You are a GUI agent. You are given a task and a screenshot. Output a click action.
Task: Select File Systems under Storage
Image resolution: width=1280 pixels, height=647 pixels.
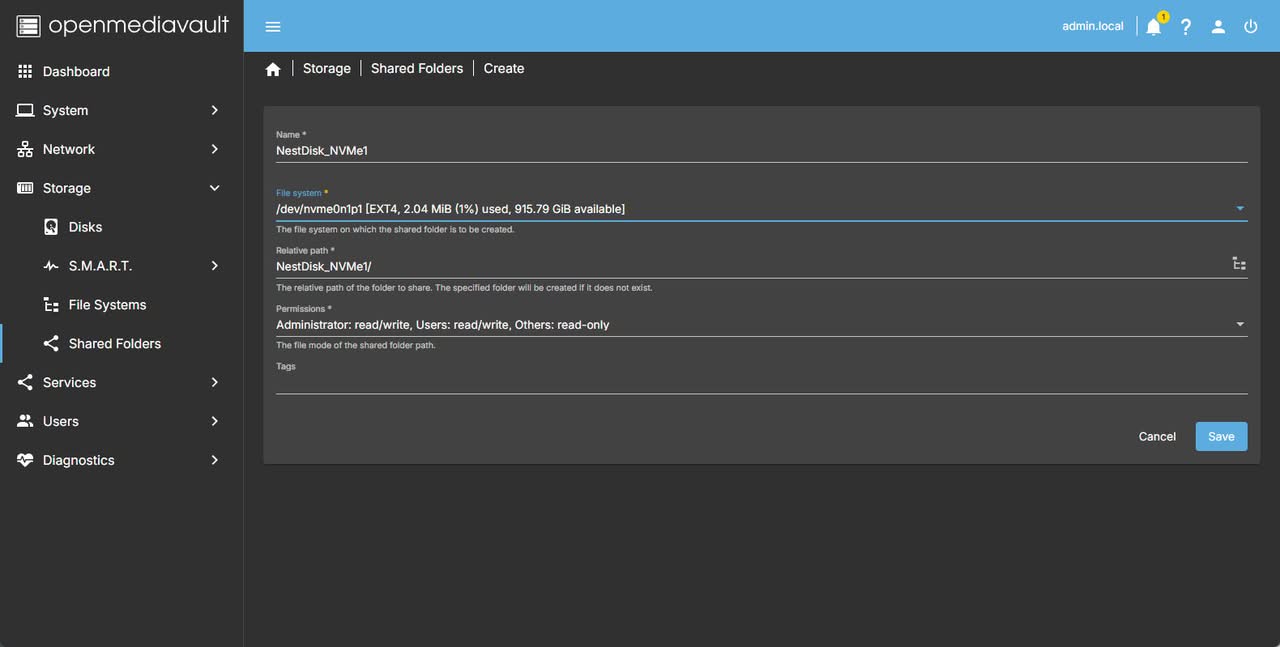[121, 305]
